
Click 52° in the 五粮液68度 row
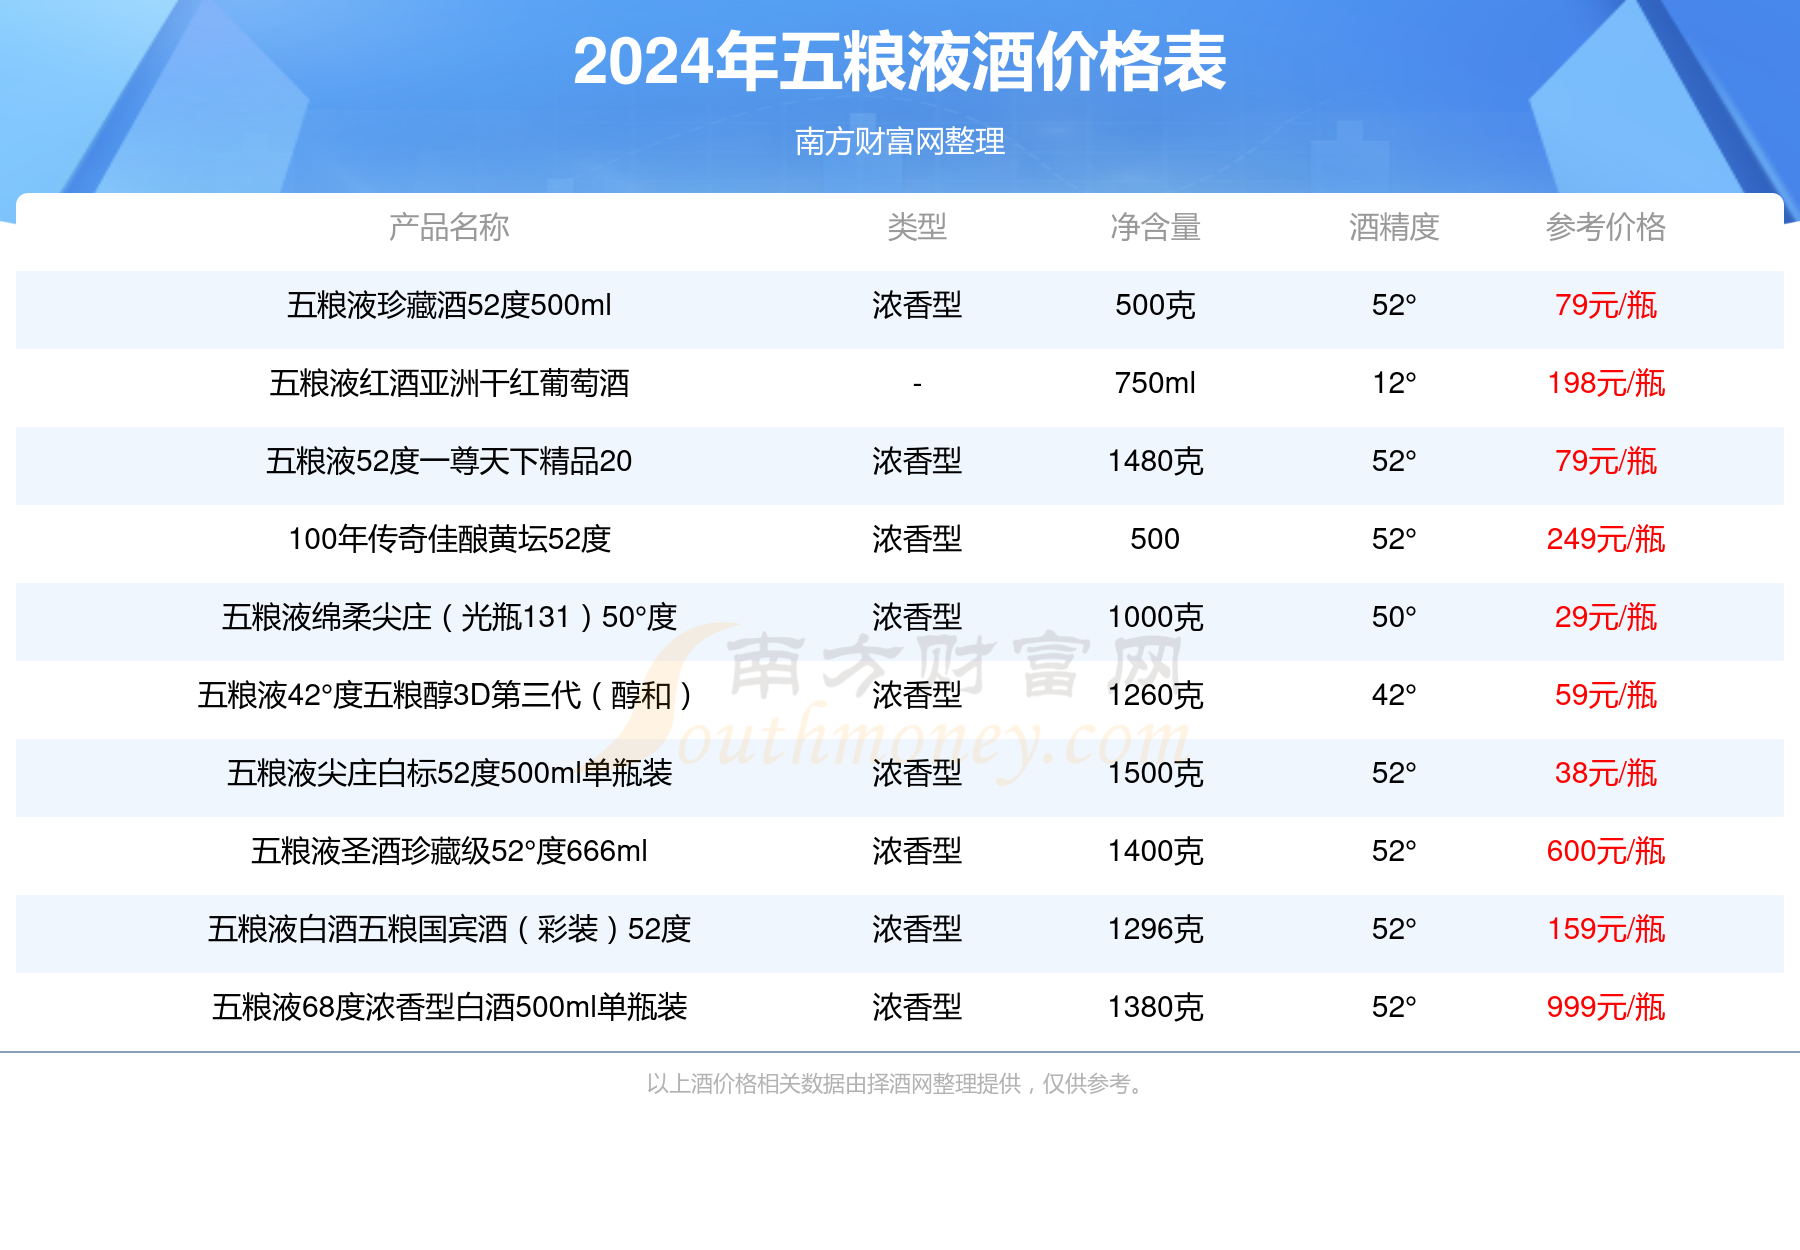click(x=1394, y=1007)
